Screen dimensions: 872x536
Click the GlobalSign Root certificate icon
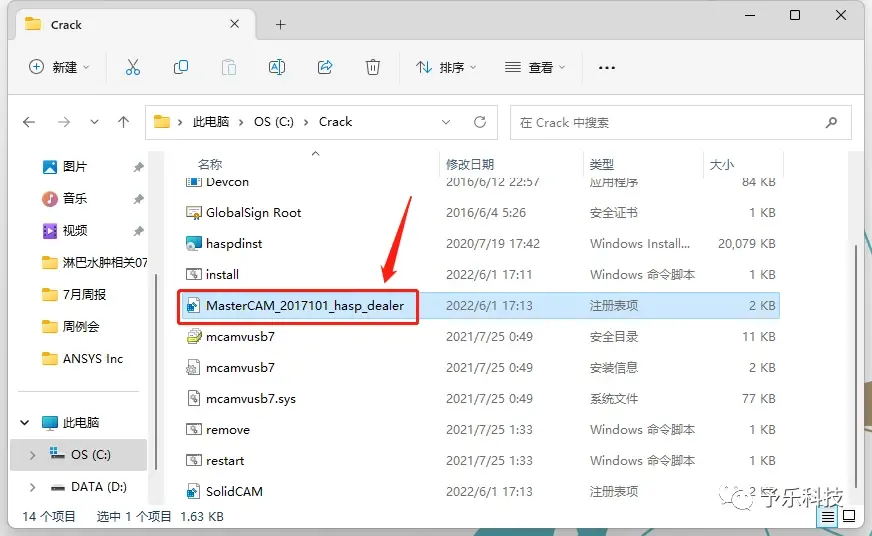(194, 212)
